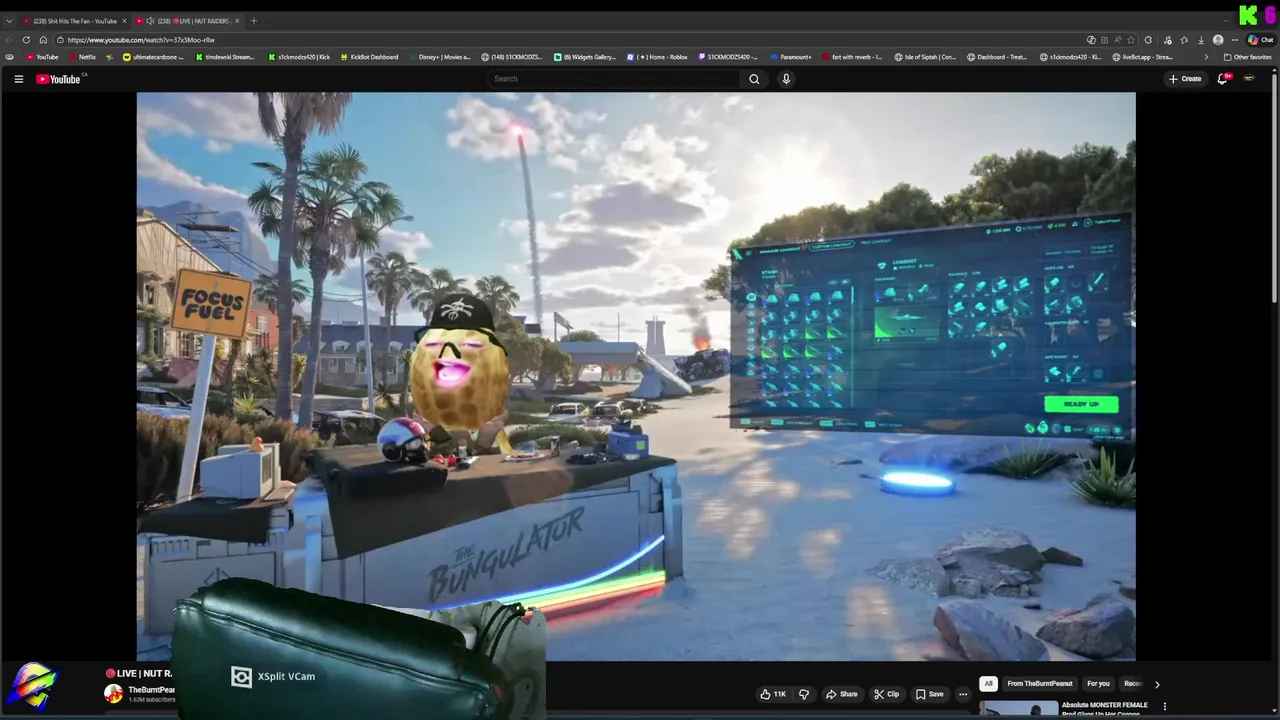The width and height of the screenshot is (1280, 720).
Task: Open the YouTube account avatar menu
Action: point(1249,79)
